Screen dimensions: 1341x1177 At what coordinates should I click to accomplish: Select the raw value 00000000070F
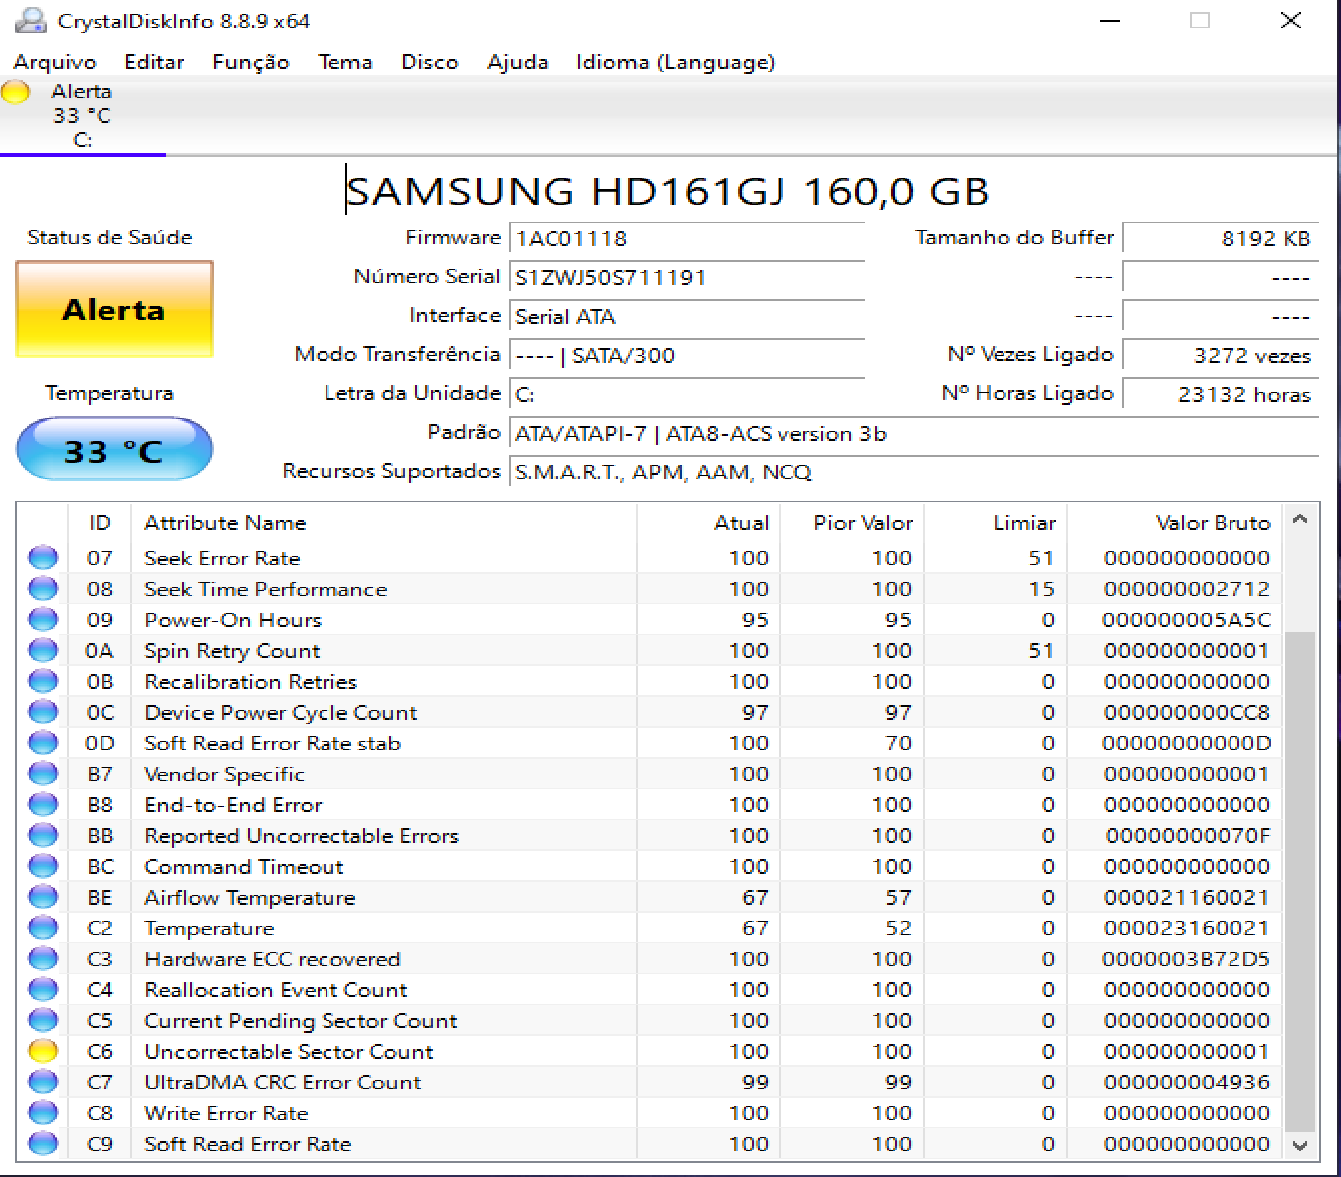(x=1188, y=836)
